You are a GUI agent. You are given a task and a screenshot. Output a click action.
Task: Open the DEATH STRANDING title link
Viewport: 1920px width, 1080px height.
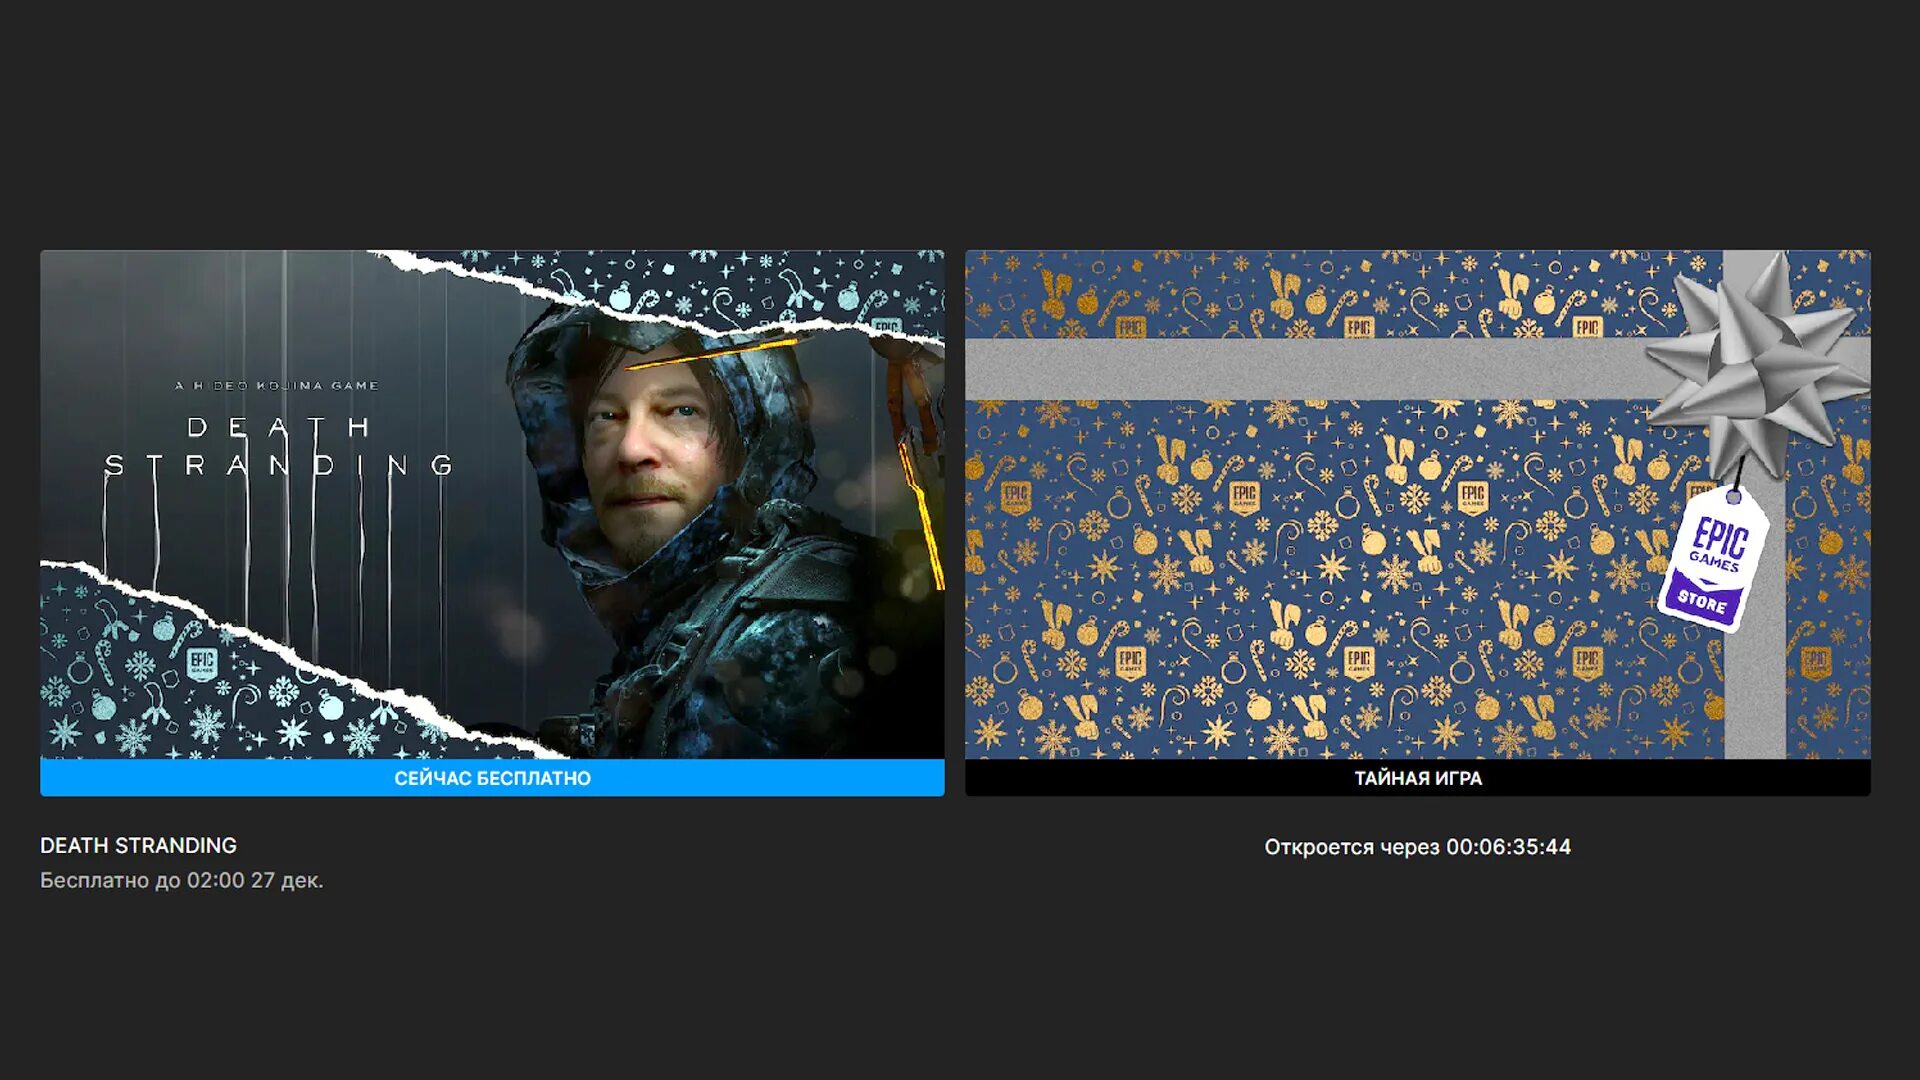coord(138,845)
